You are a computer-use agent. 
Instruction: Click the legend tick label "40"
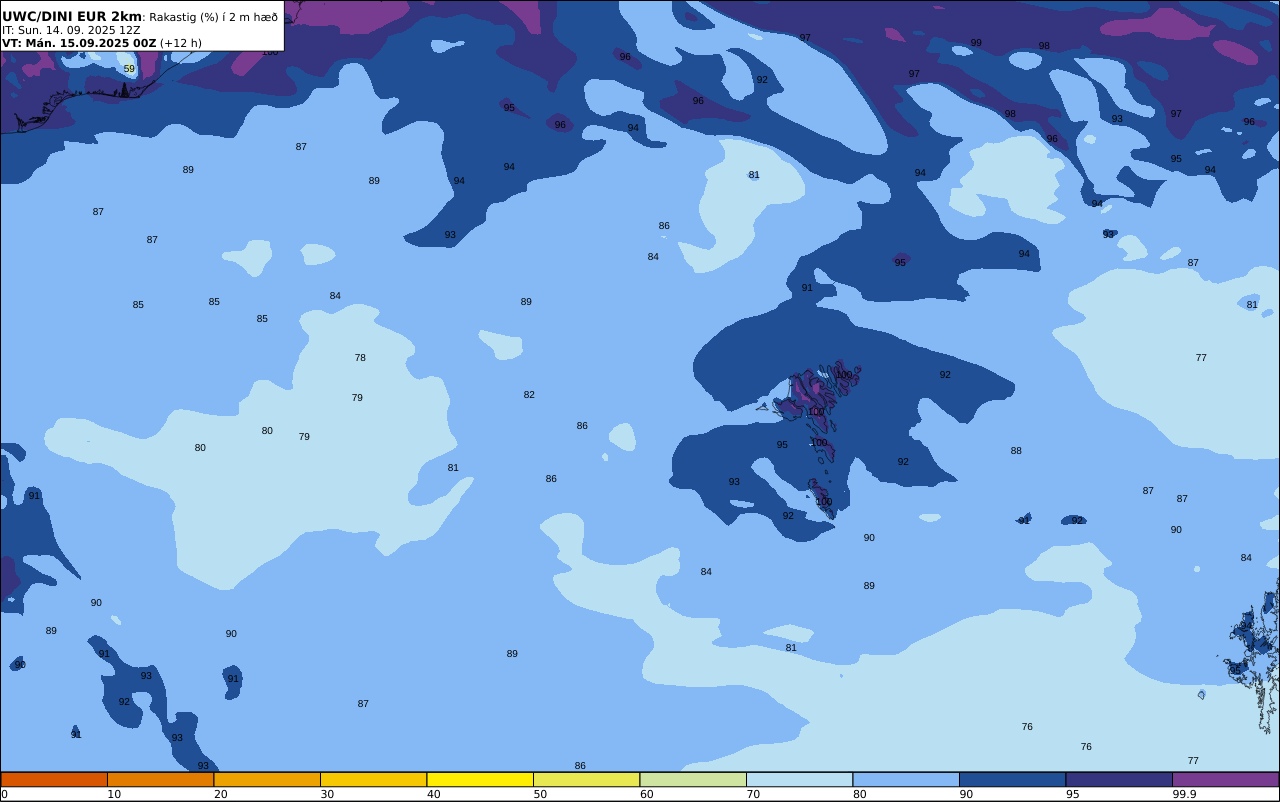coord(433,794)
